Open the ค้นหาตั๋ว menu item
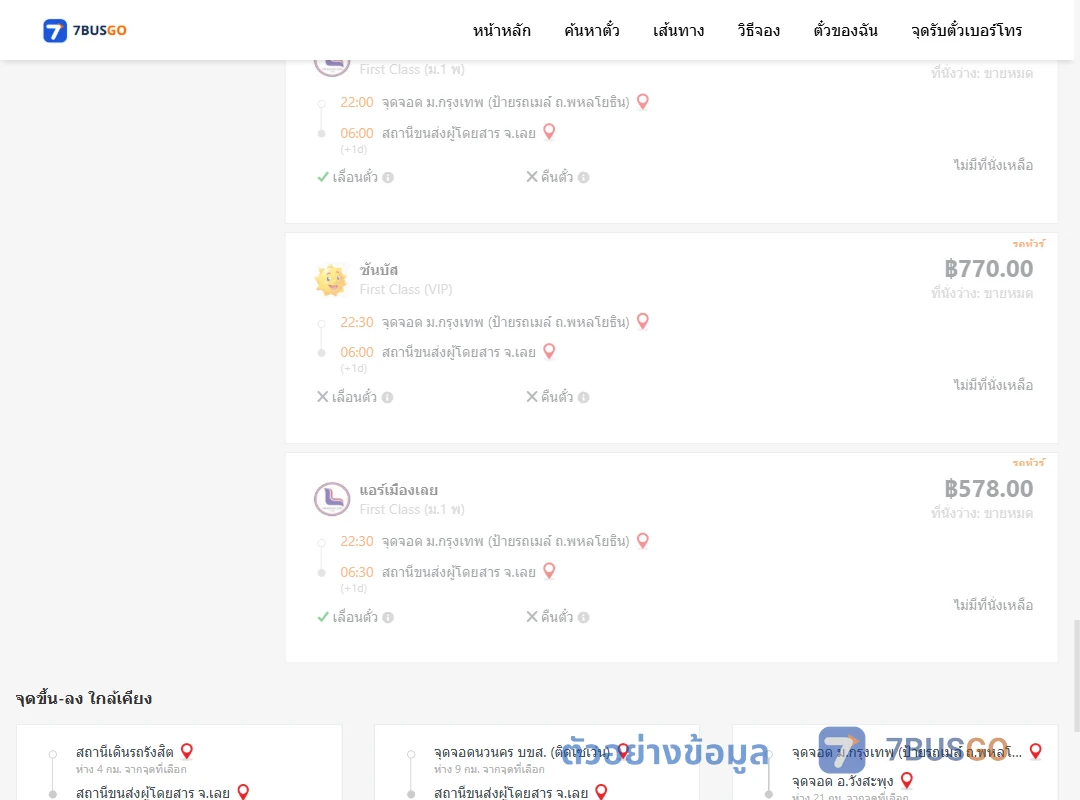 592,30
